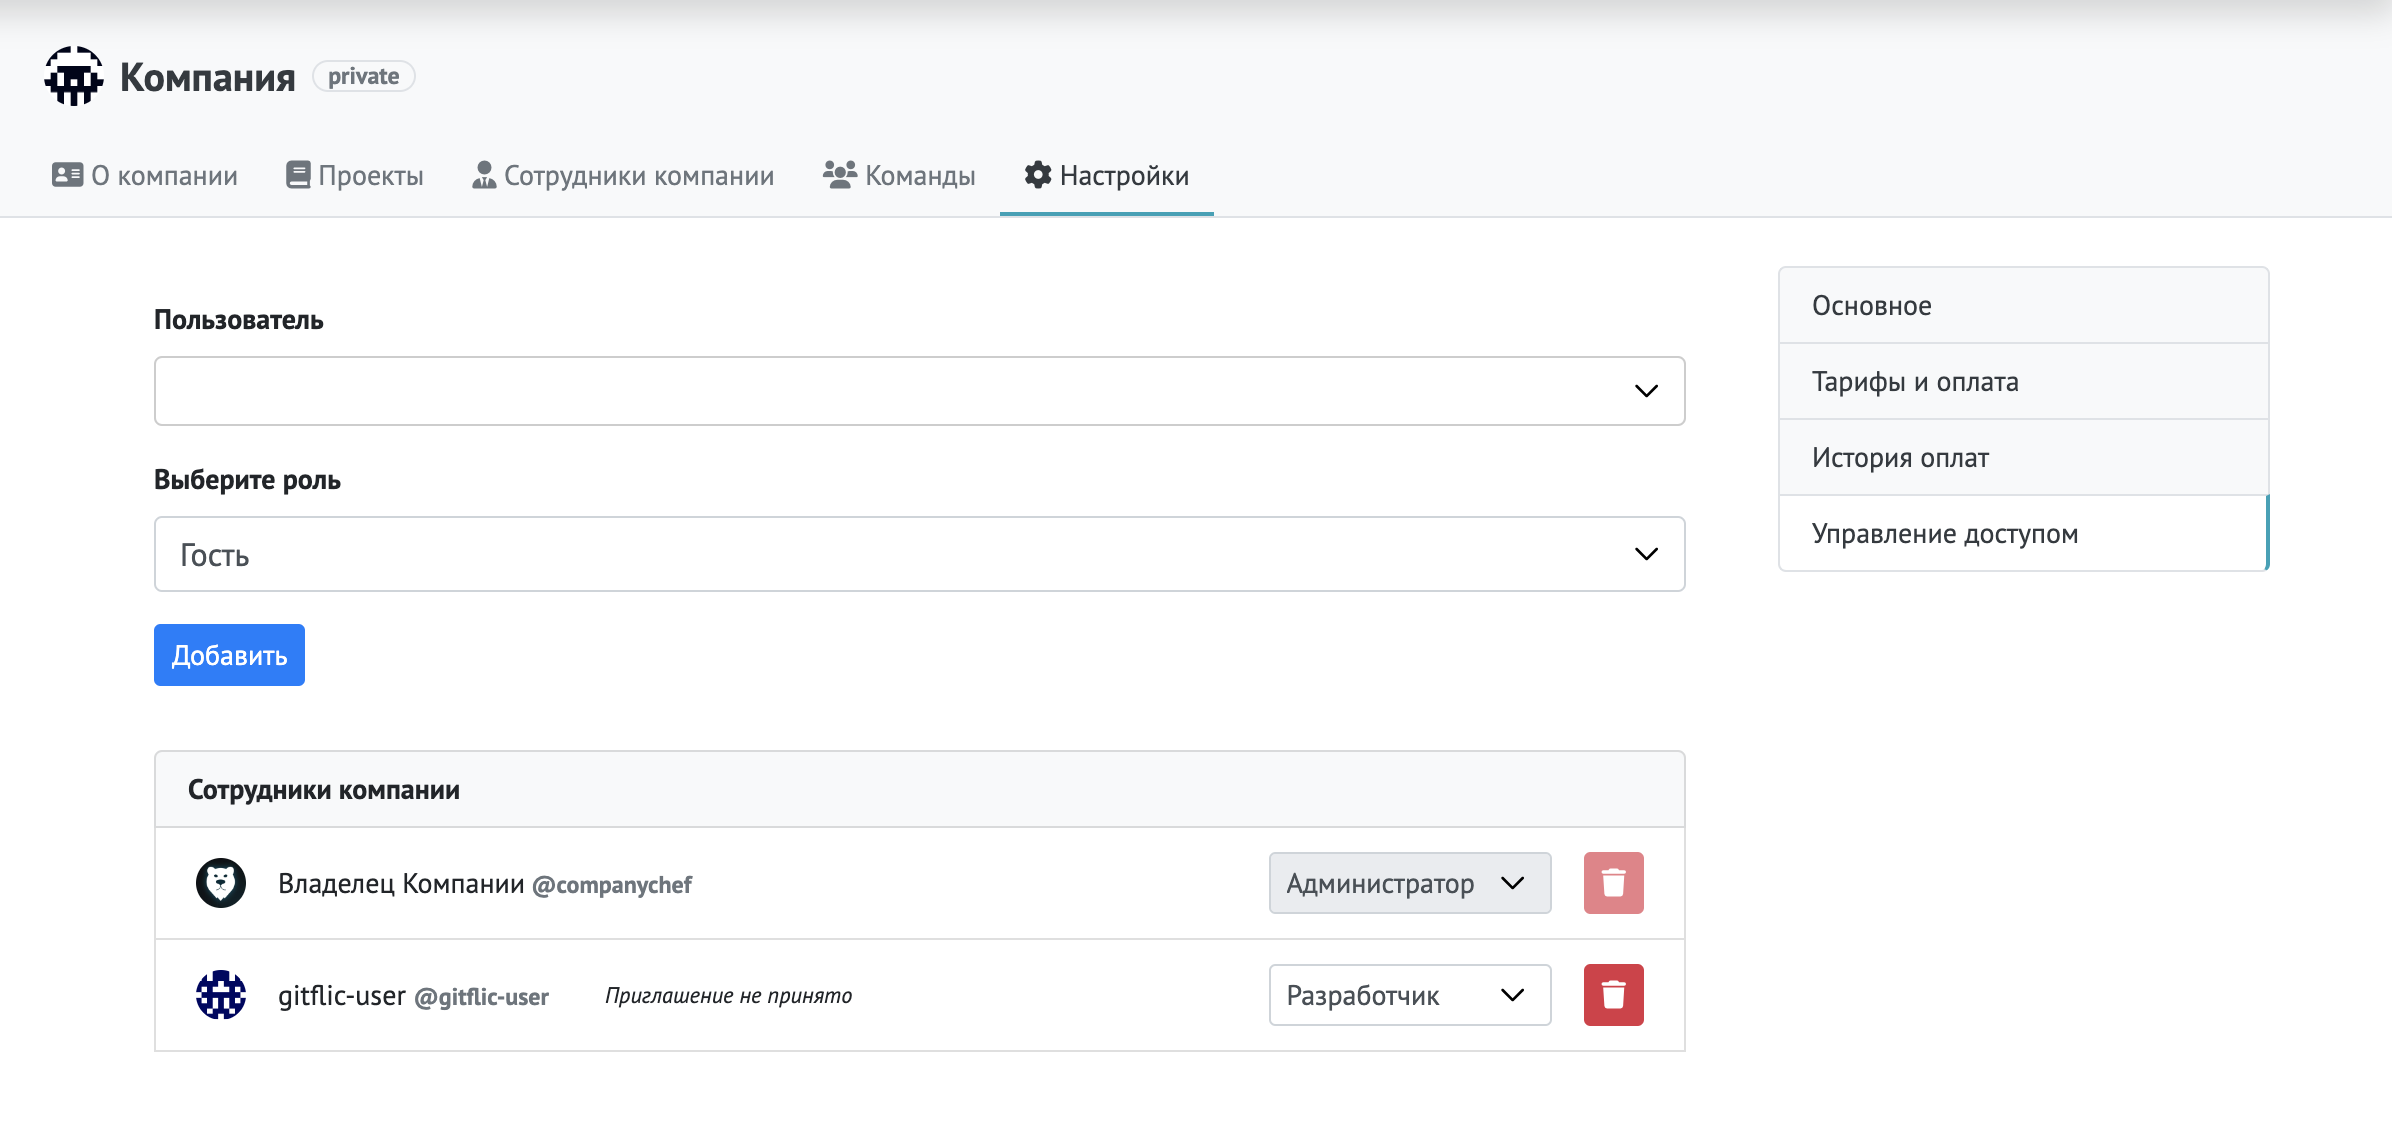Click 'Приглашение не принято' status text

(729, 995)
